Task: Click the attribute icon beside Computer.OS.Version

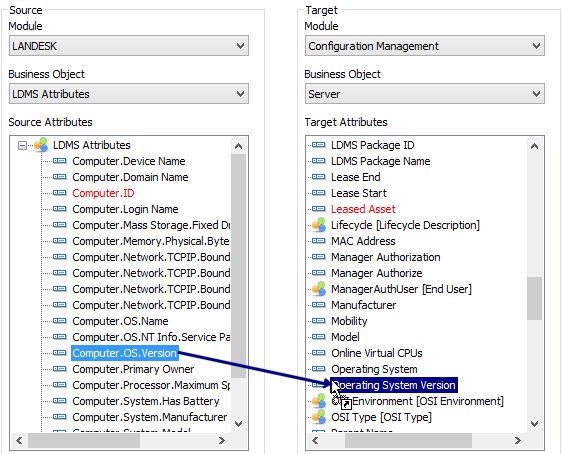Action: (x=60, y=353)
